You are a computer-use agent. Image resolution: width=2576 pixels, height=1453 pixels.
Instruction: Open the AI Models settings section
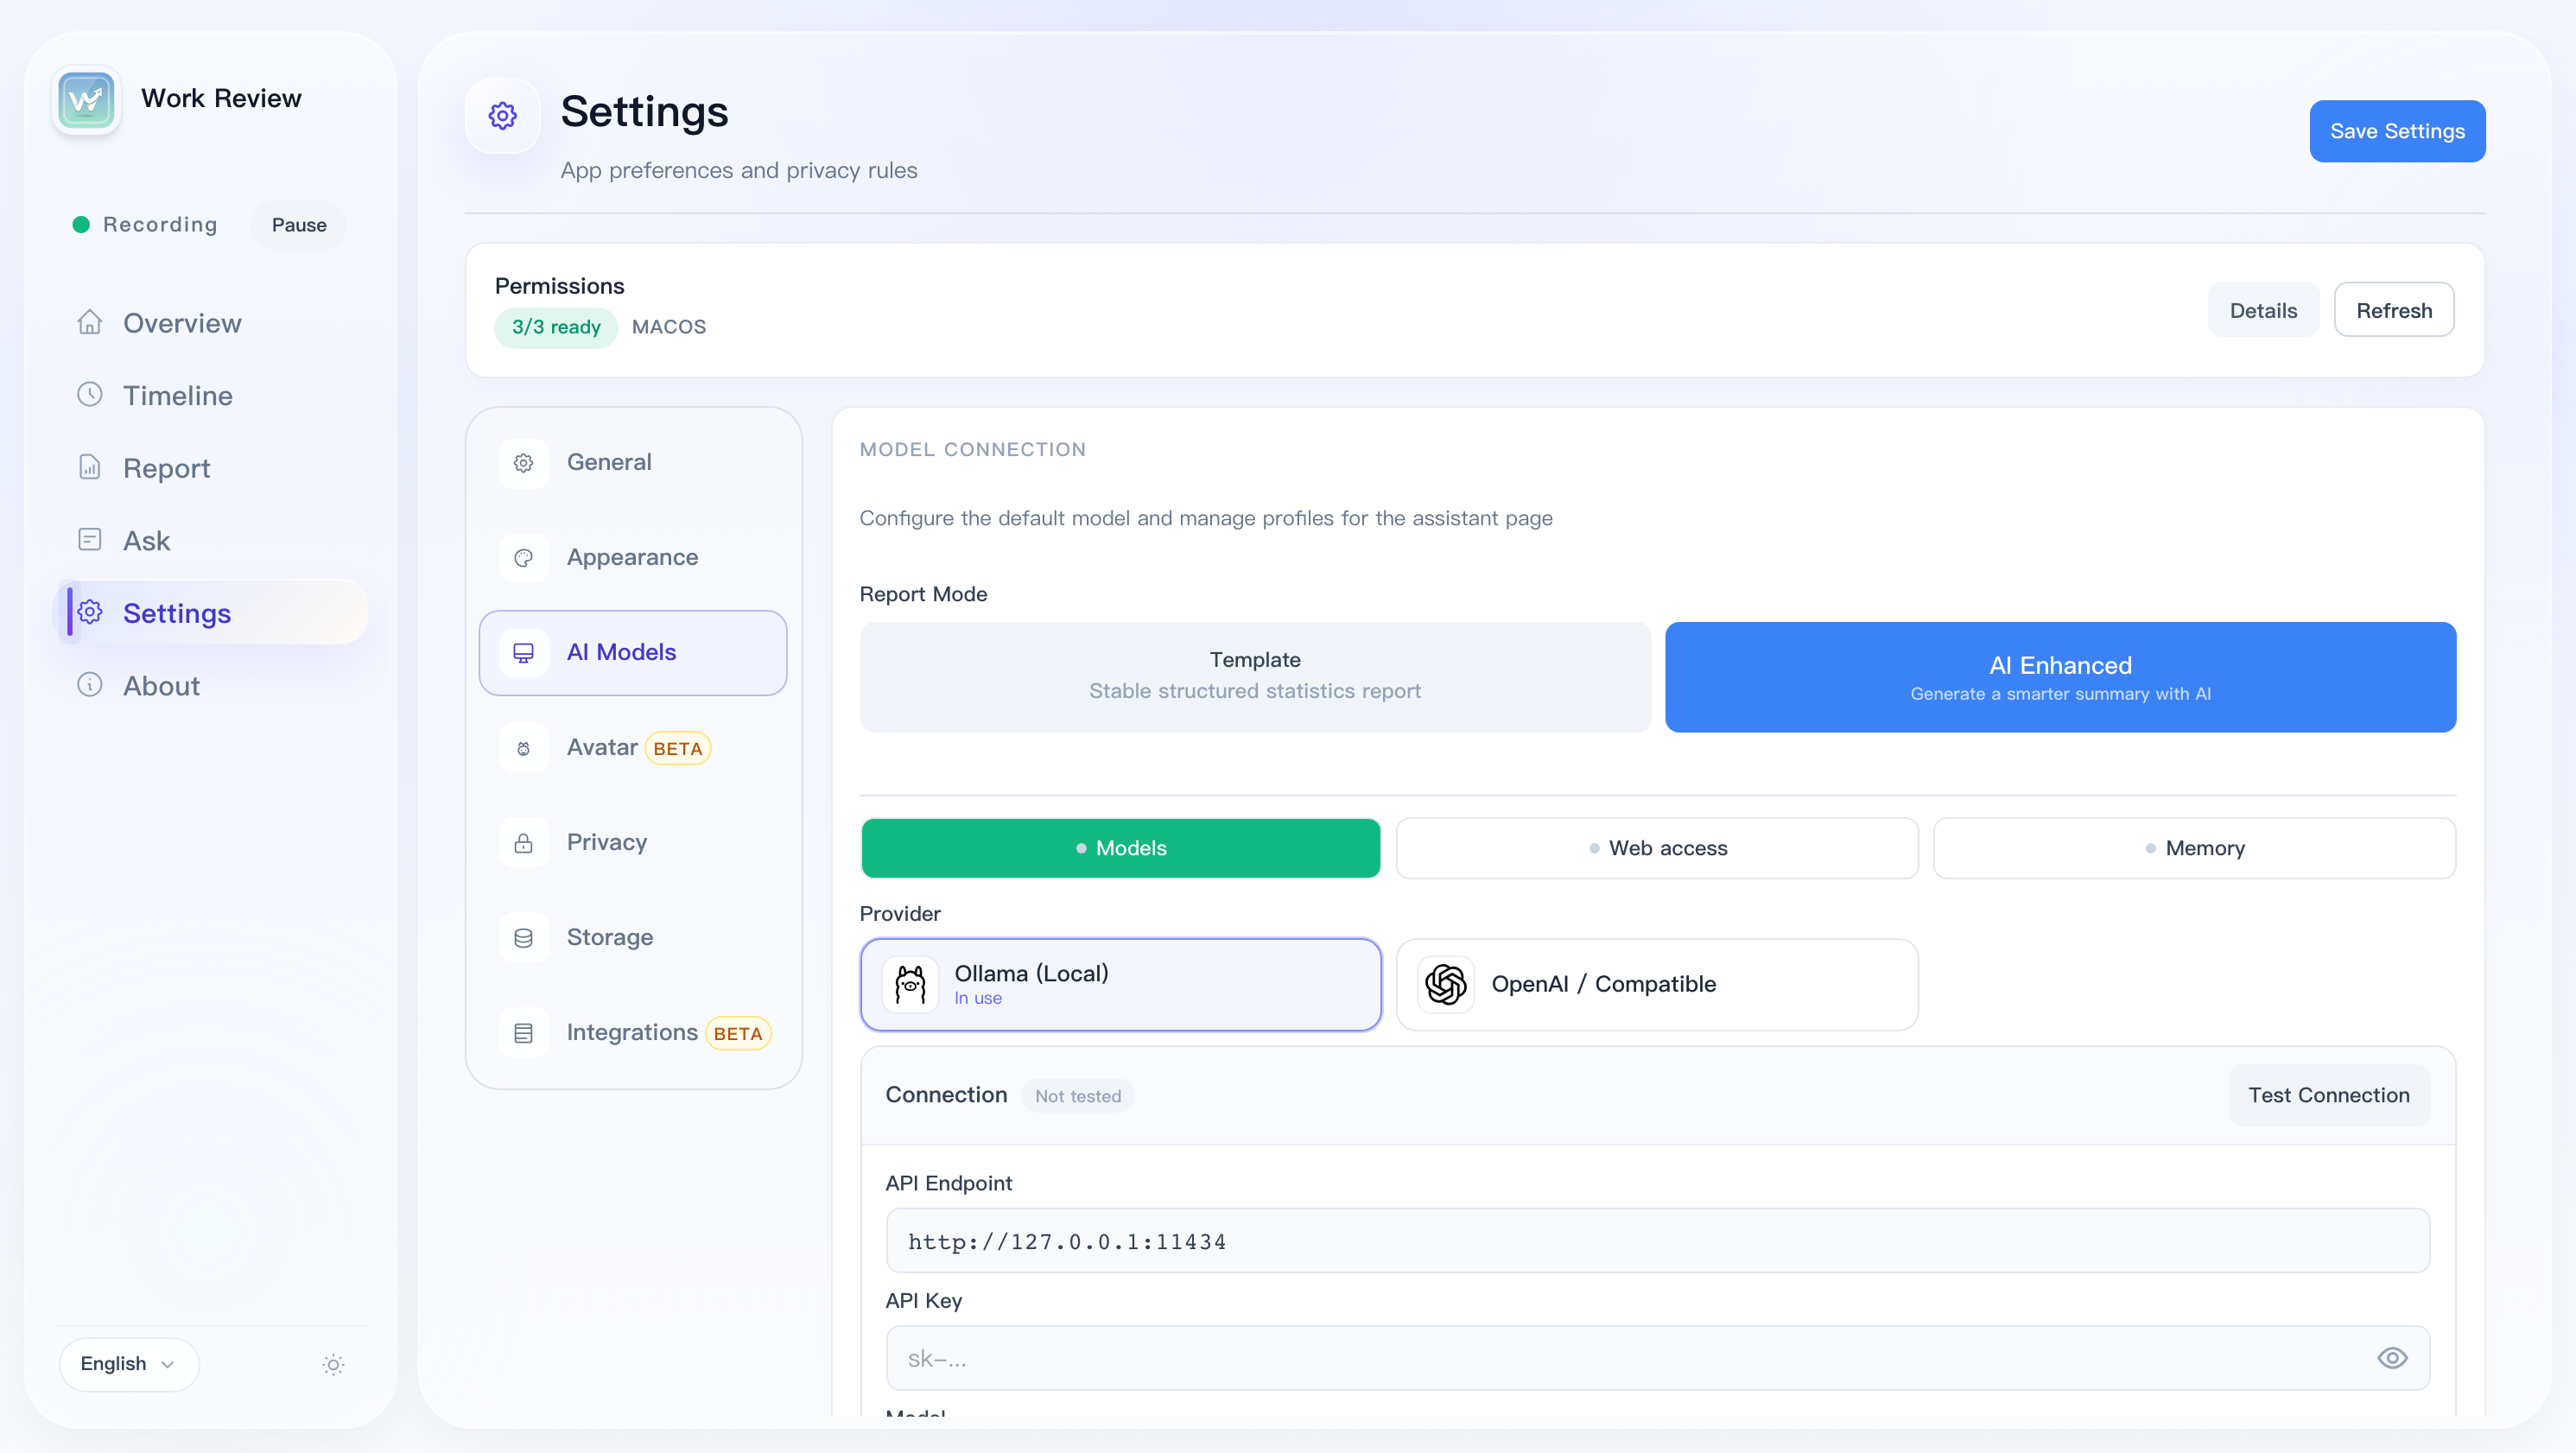(x=633, y=653)
